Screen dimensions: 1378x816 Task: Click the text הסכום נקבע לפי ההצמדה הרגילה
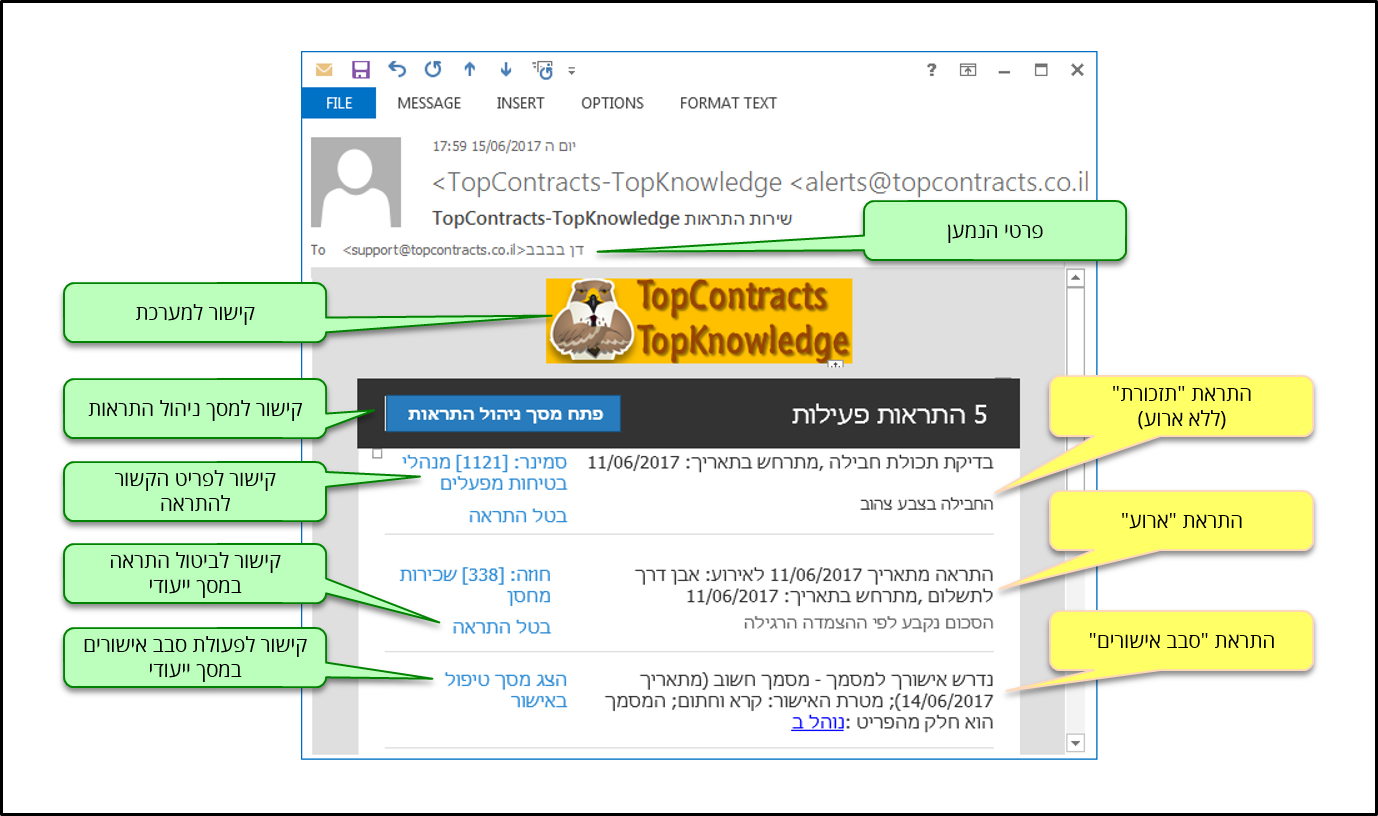click(868, 622)
